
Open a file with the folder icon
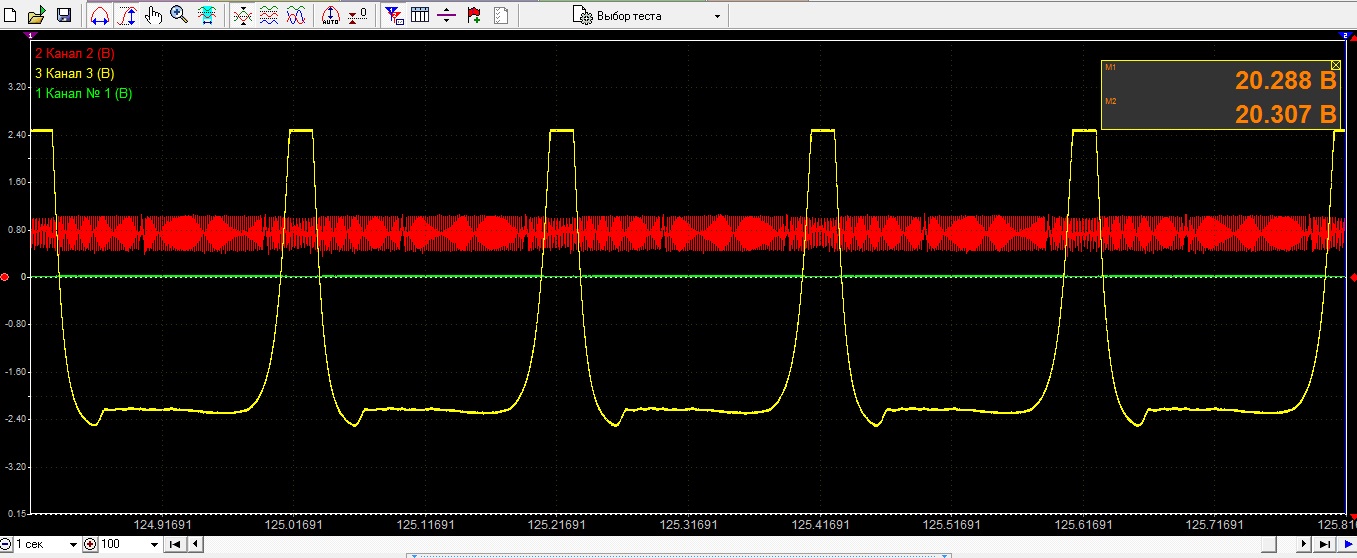tap(36, 15)
